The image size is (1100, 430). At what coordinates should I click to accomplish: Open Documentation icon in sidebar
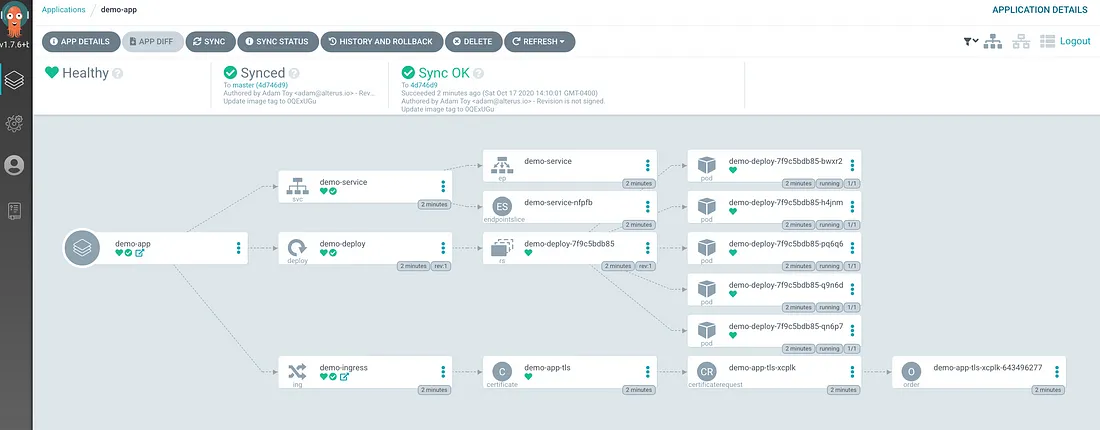pos(15,210)
